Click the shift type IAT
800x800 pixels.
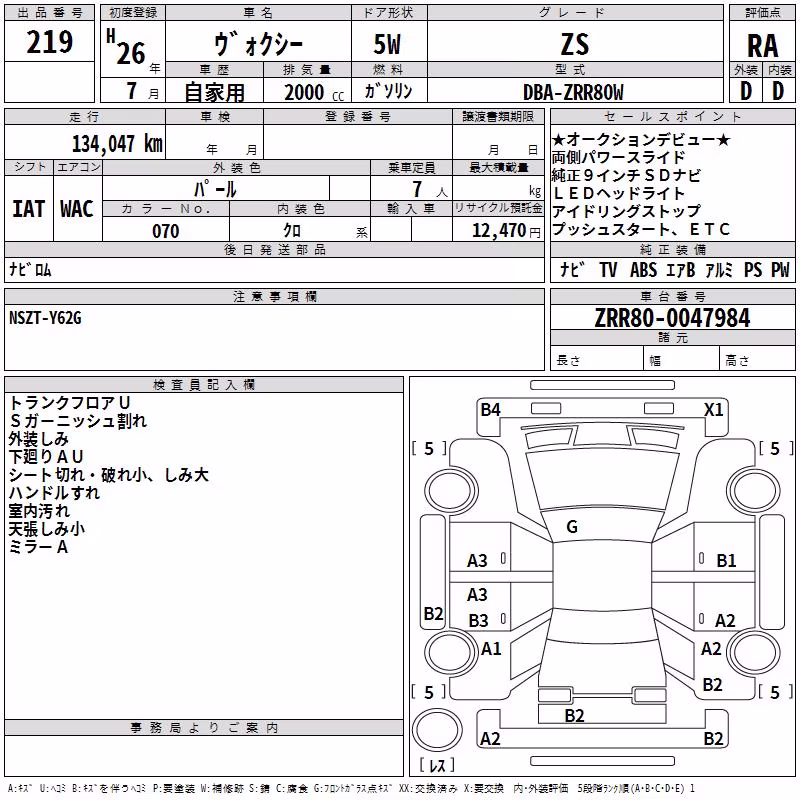(29, 209)
